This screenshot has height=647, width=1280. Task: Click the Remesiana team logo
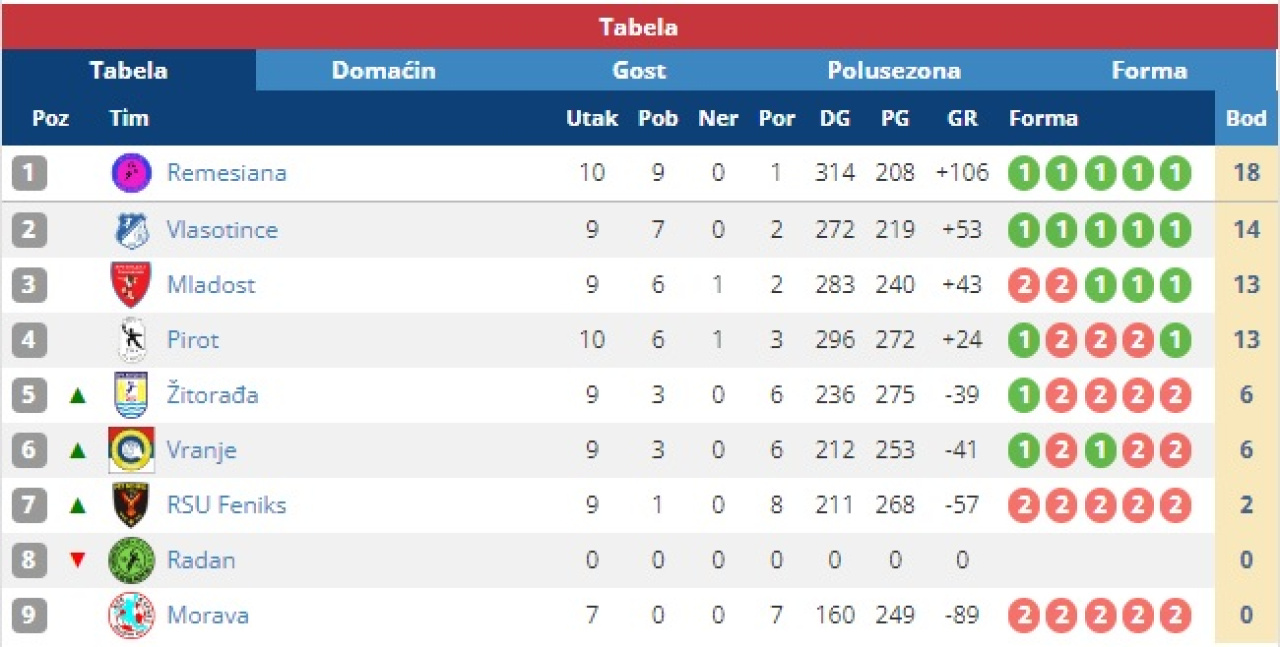pos(131,173)
